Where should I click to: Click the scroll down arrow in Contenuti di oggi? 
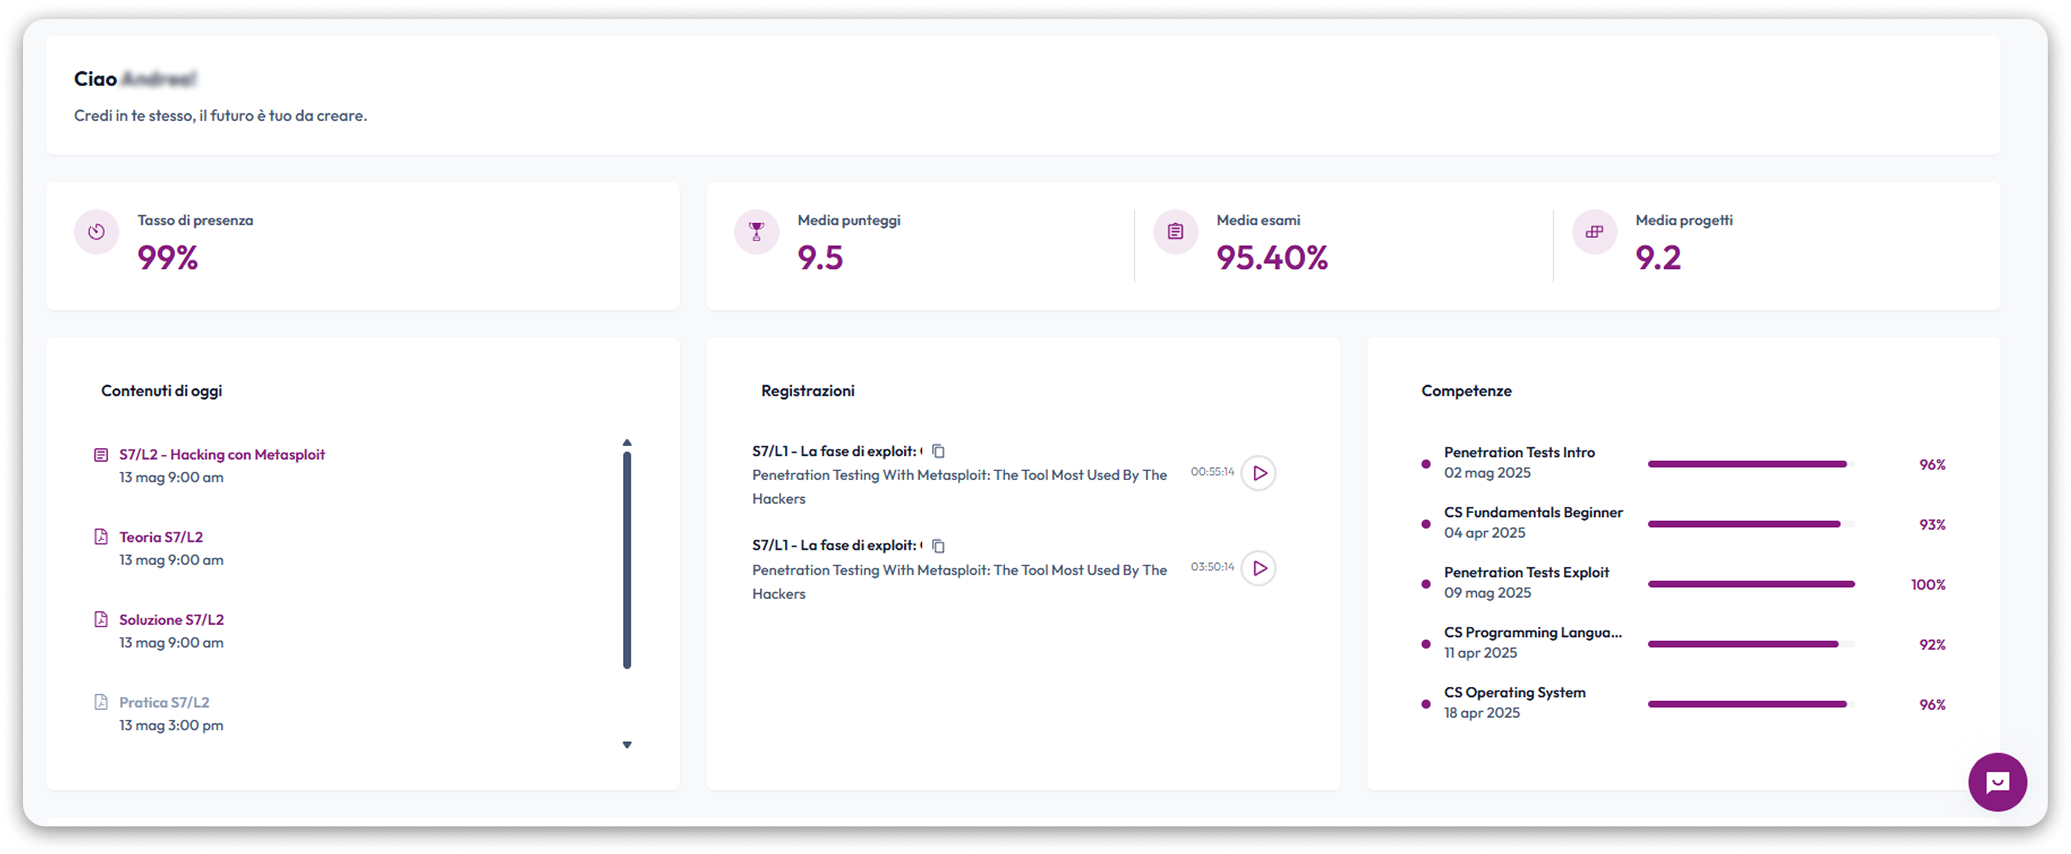tap(627, 745)
